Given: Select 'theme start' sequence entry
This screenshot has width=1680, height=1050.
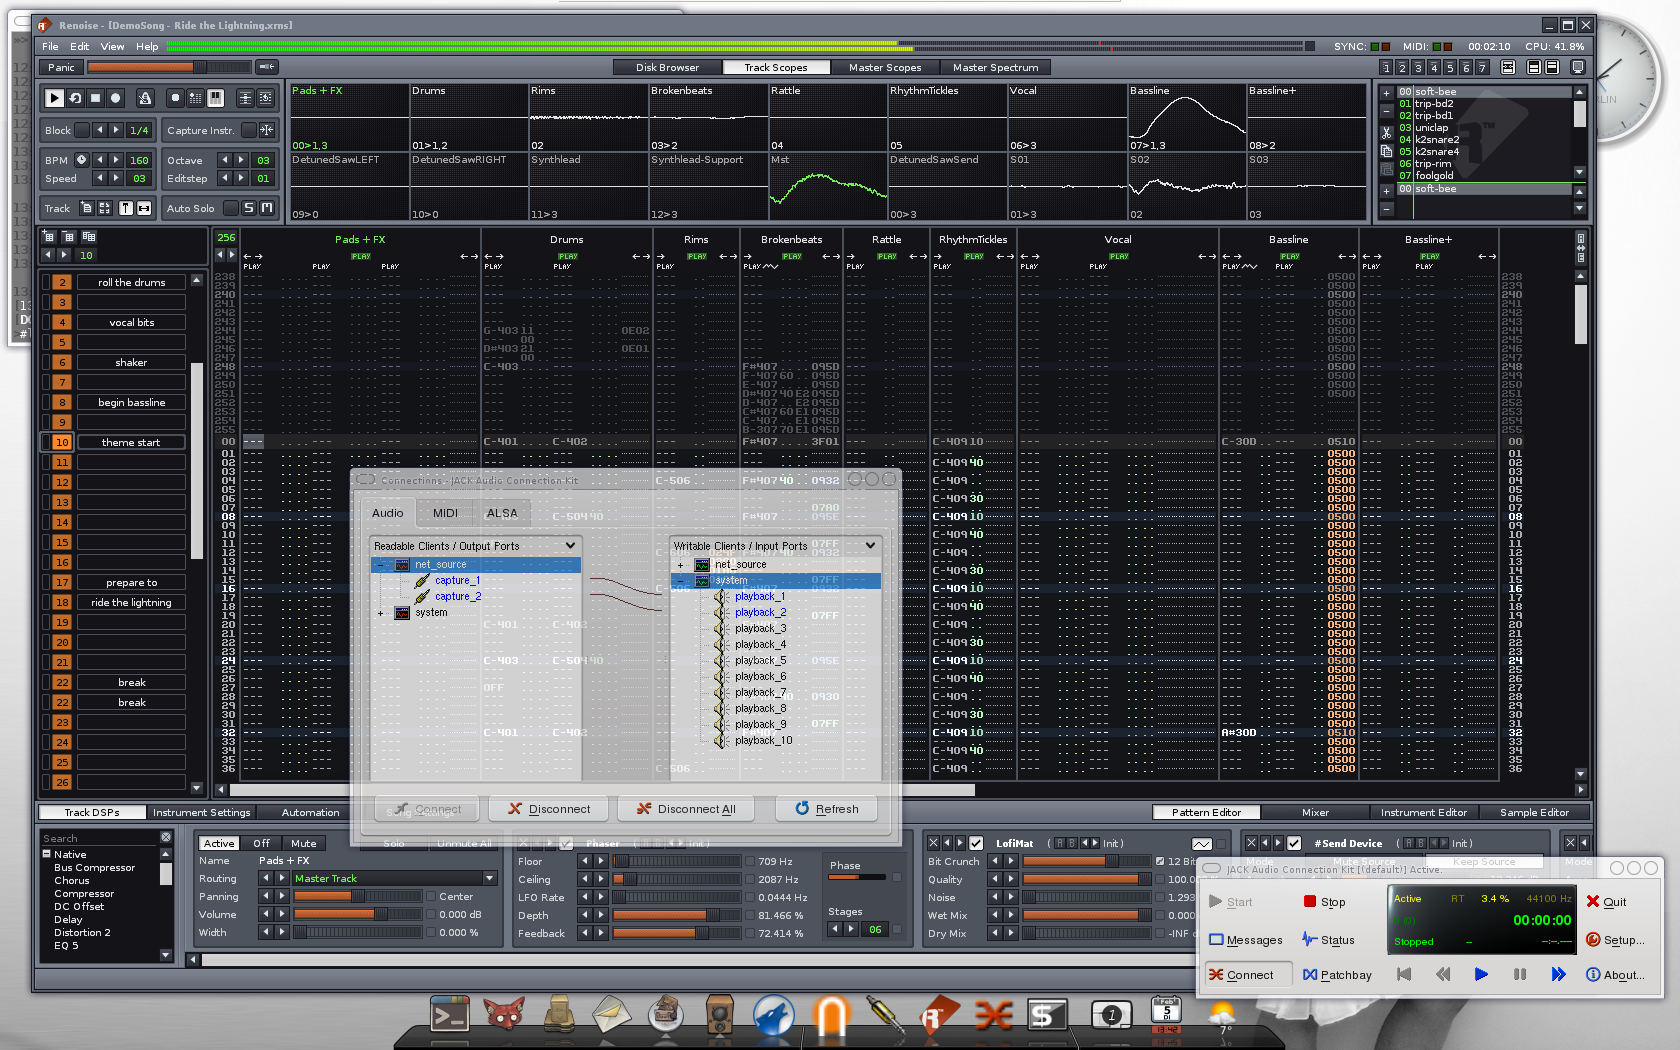Looking at the screenshot, I should pos(131,442).
